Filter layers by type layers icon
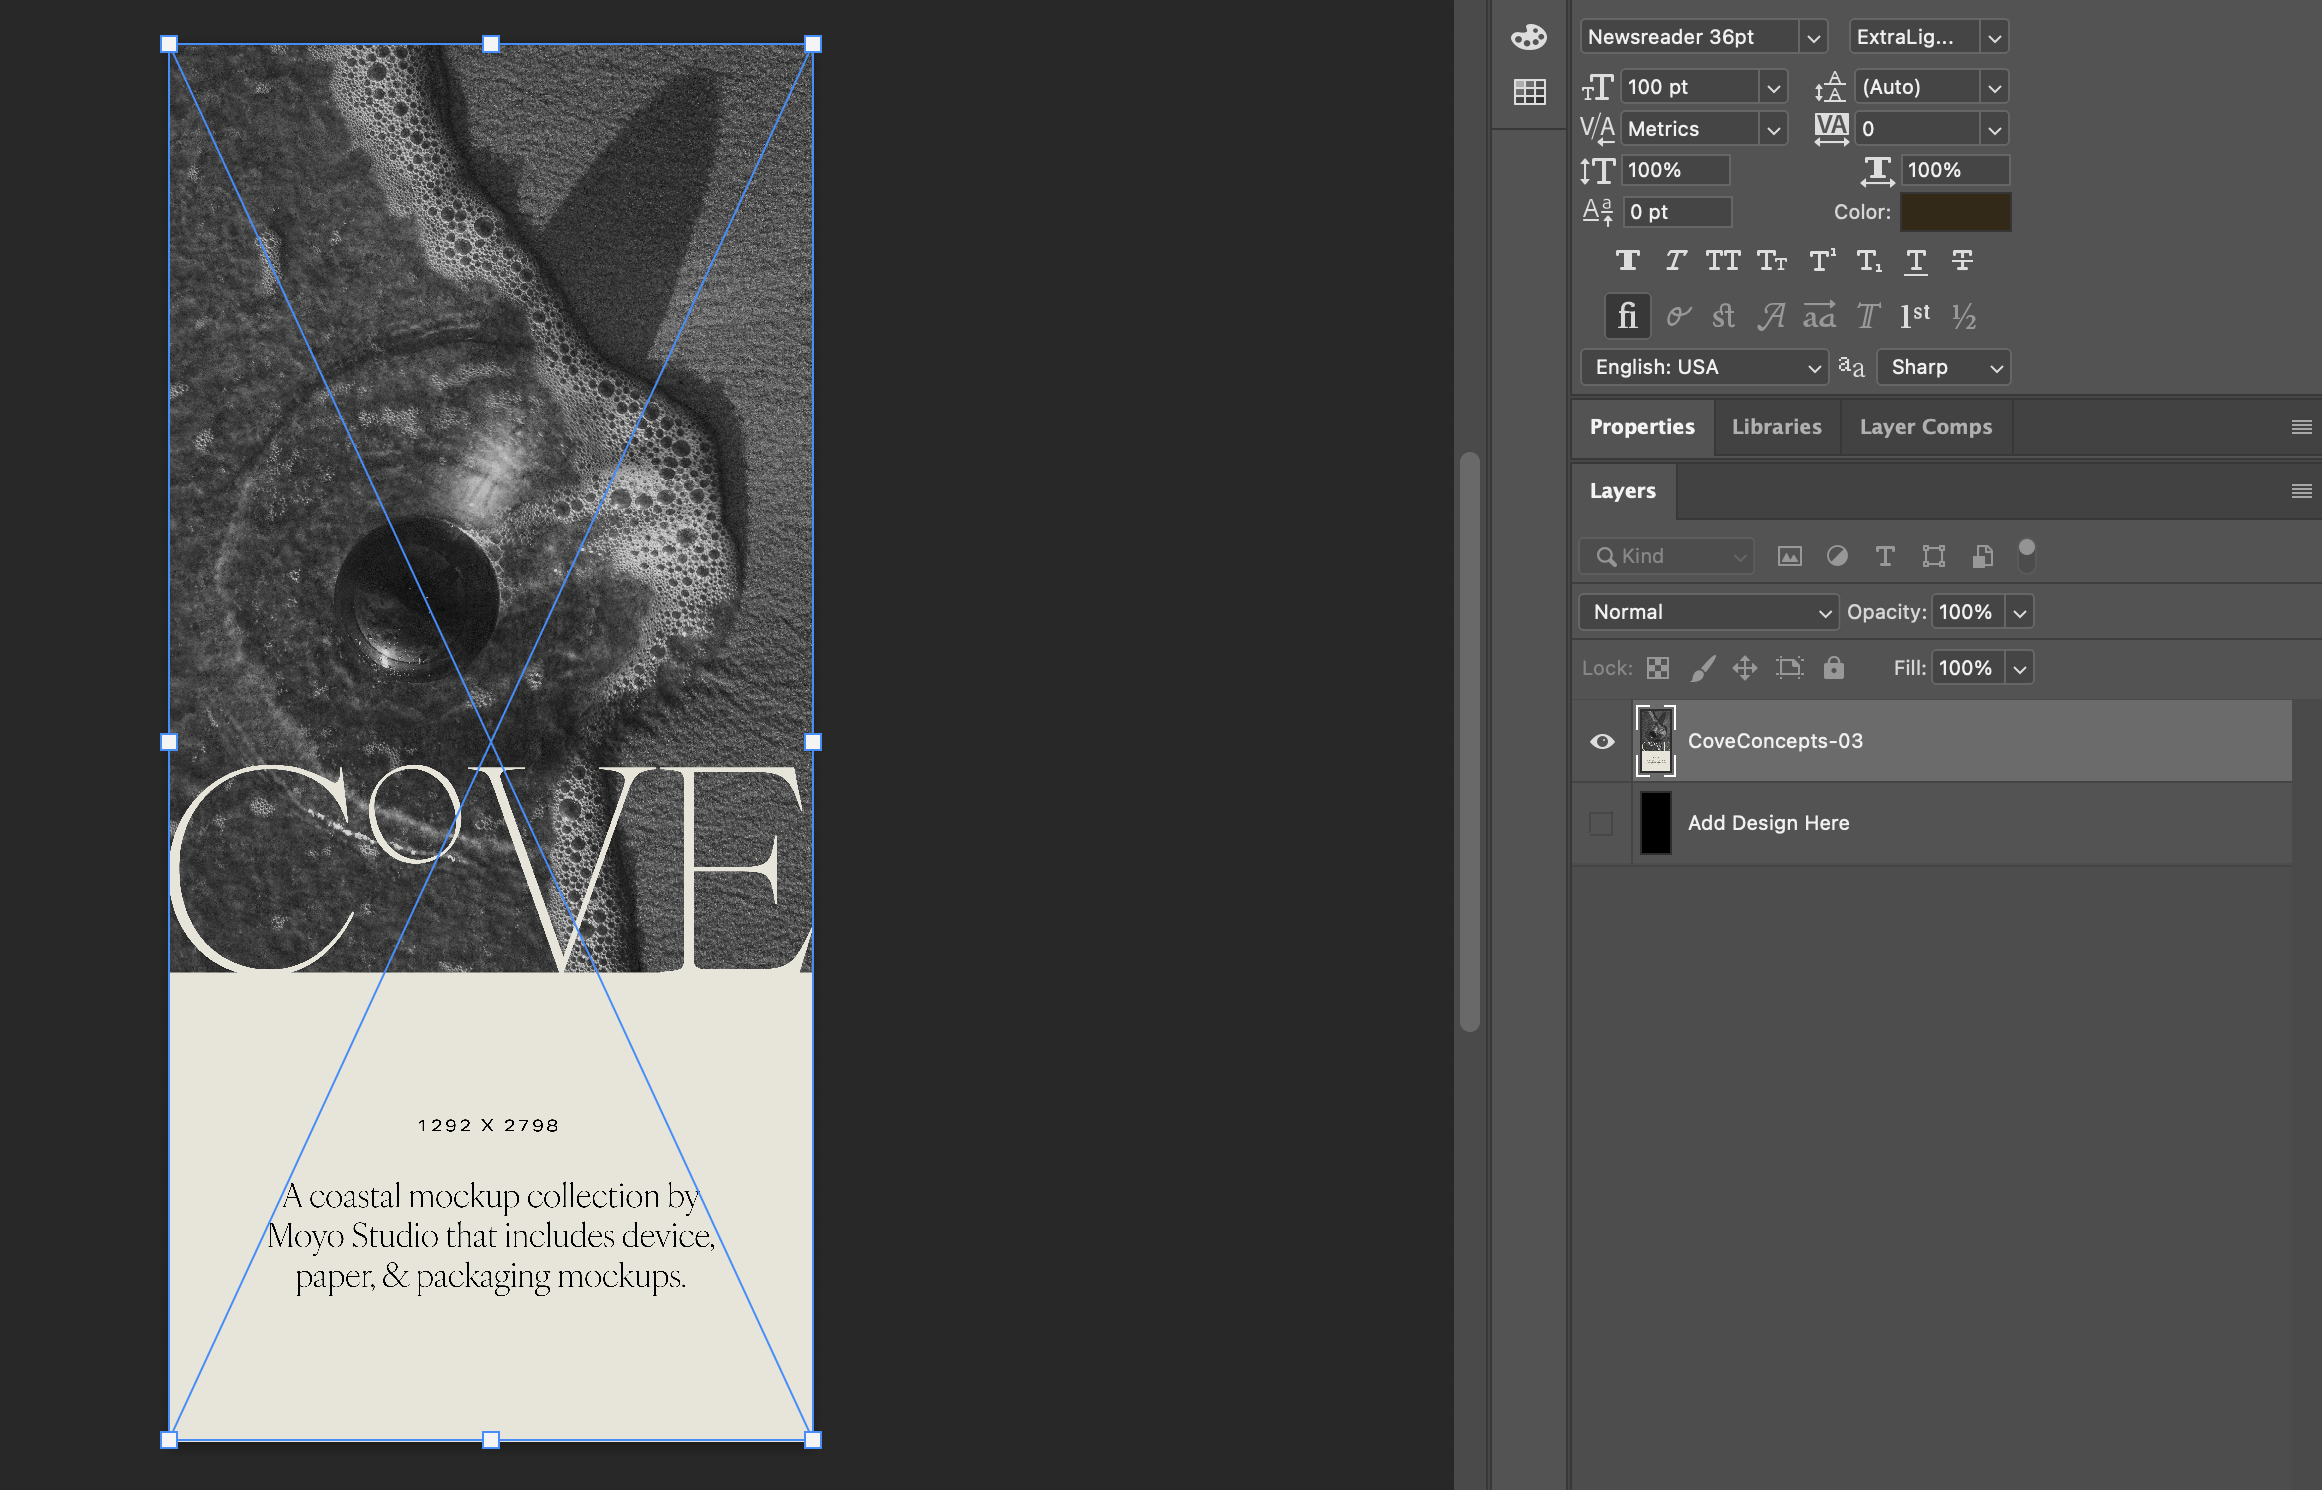 (x=1885, y=556)
